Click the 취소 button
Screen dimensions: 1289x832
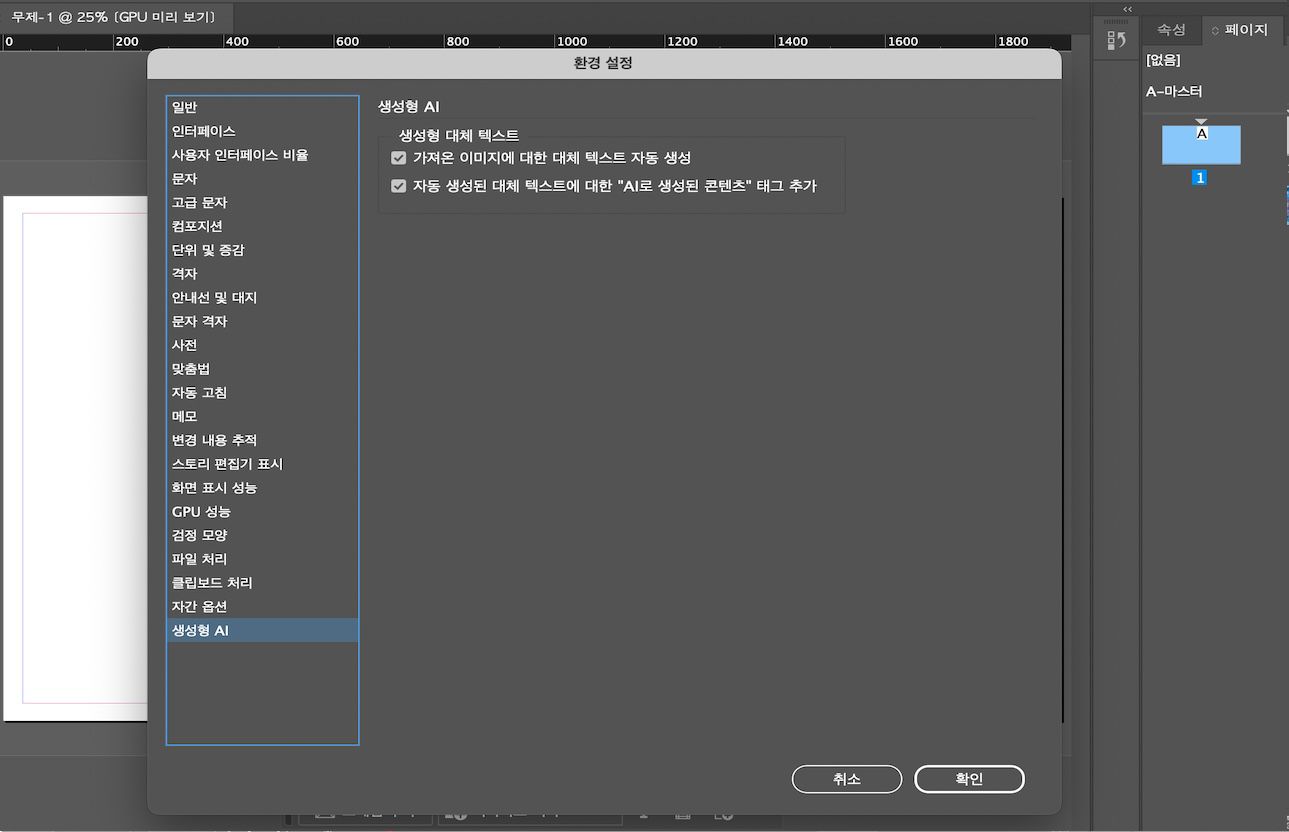tap(847, 779)
